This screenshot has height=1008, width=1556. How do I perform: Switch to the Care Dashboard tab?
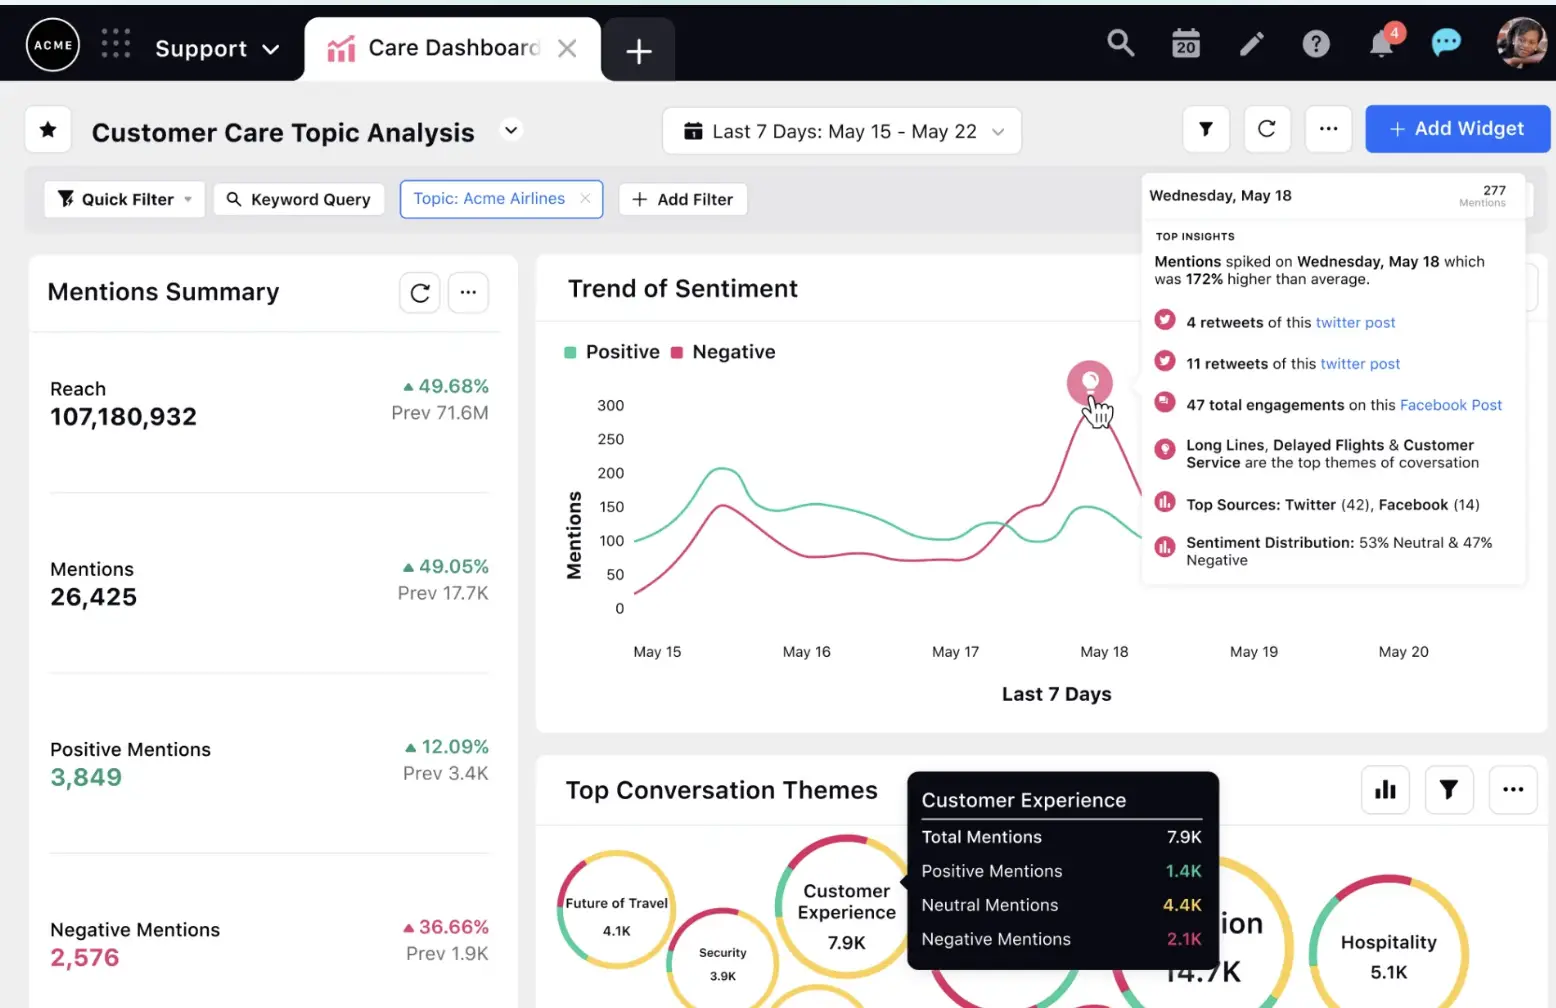441,47
